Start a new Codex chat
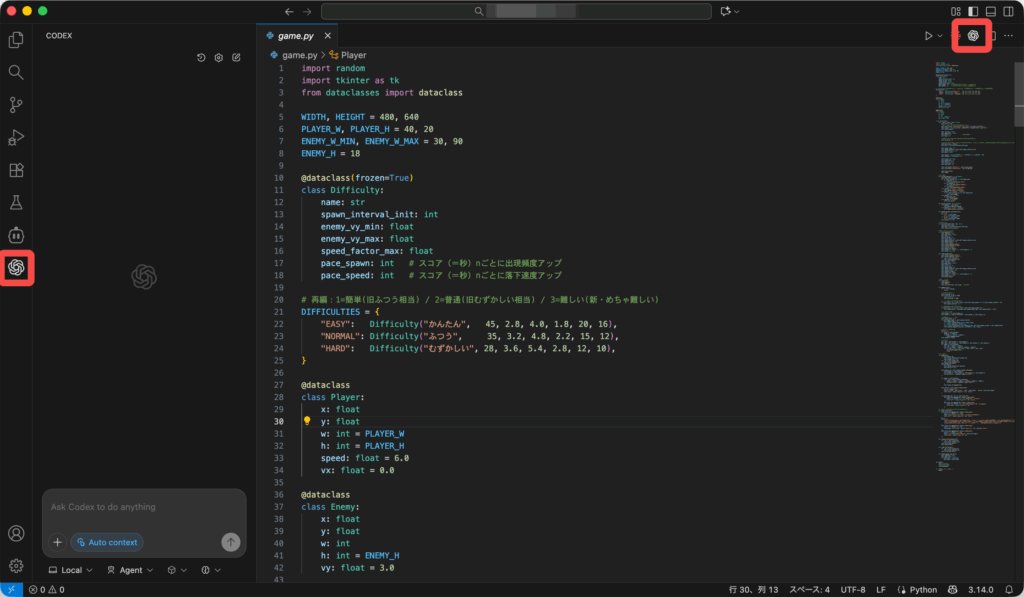The width and height of the screenshot is (1024, 597). click(x=236, y=58)
